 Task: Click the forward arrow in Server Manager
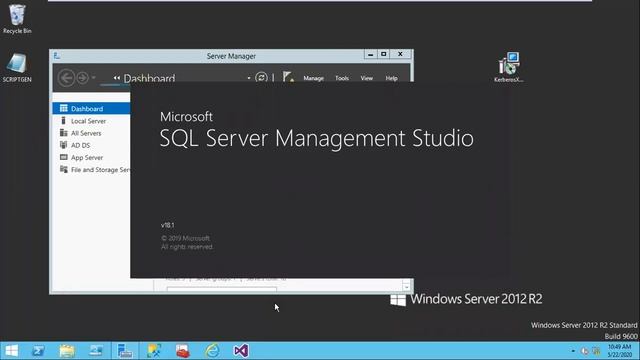click(82, 78)
